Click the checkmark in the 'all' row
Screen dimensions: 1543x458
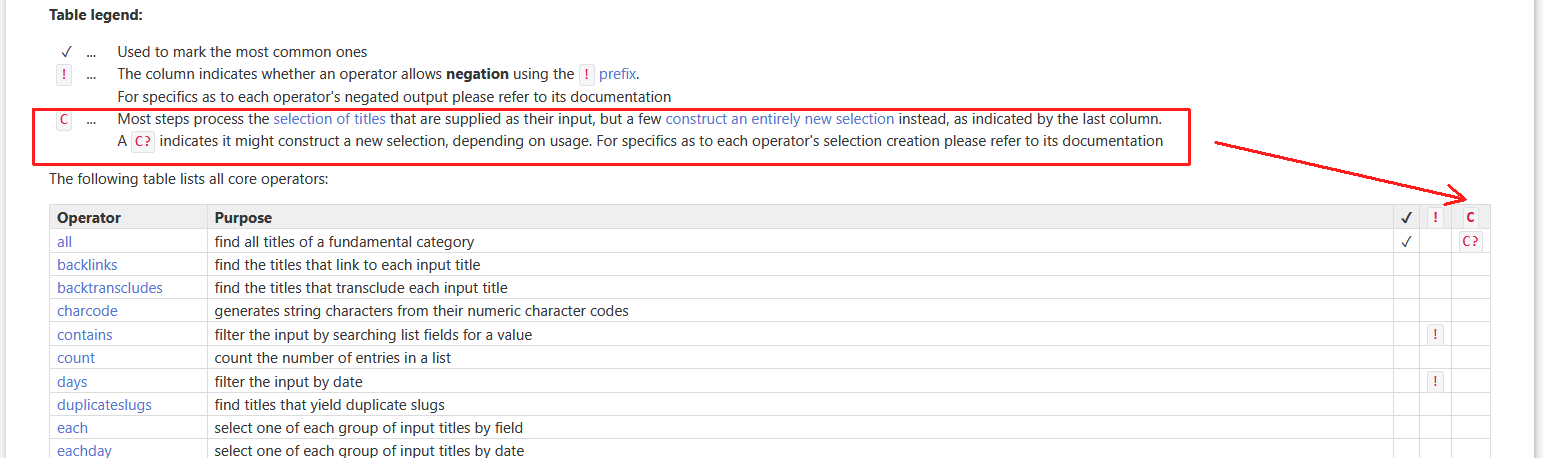click(1406, 241)
